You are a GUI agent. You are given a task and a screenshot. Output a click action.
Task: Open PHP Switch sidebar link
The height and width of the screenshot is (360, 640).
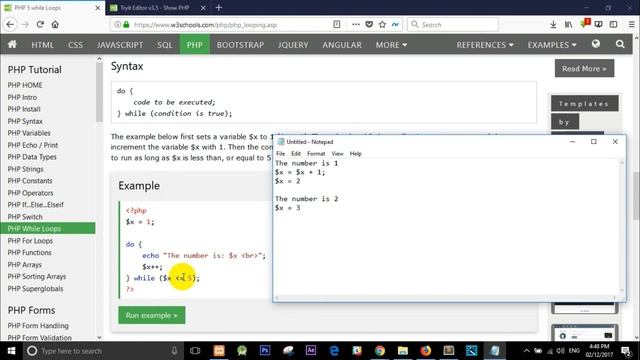pos(25,217)
